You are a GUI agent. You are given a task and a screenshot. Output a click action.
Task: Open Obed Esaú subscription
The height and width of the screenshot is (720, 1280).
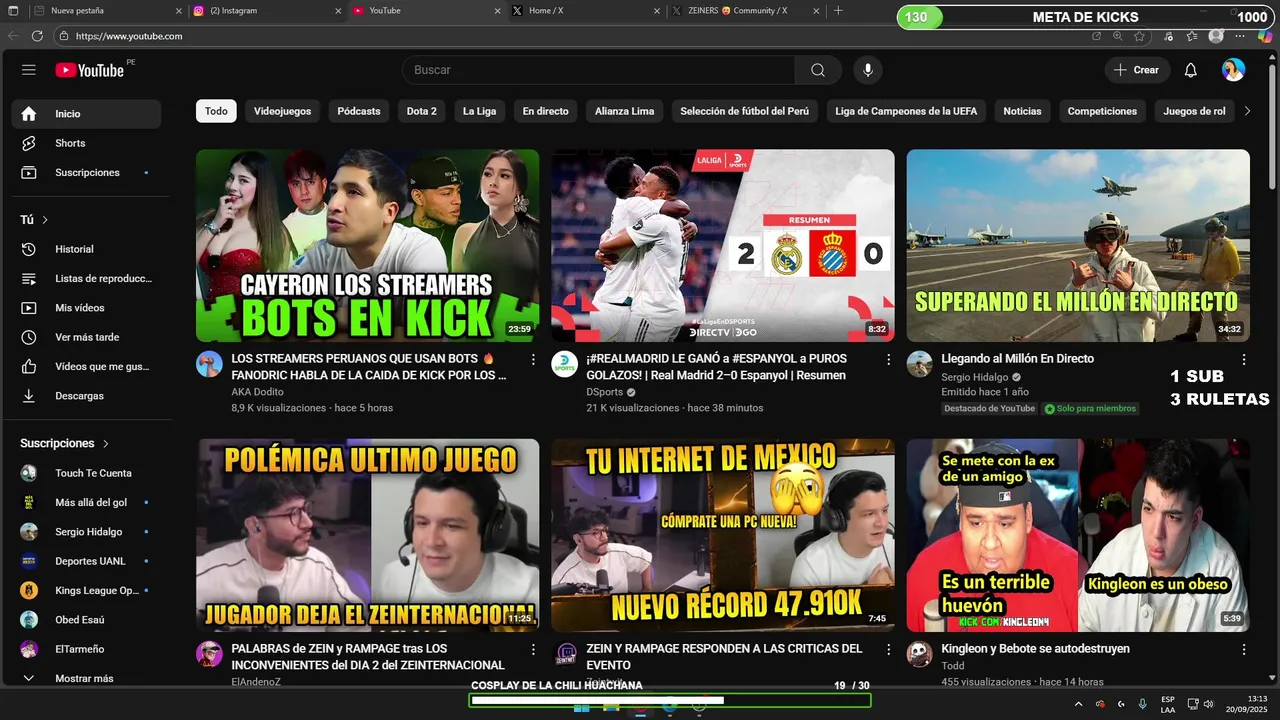point(86,620)
